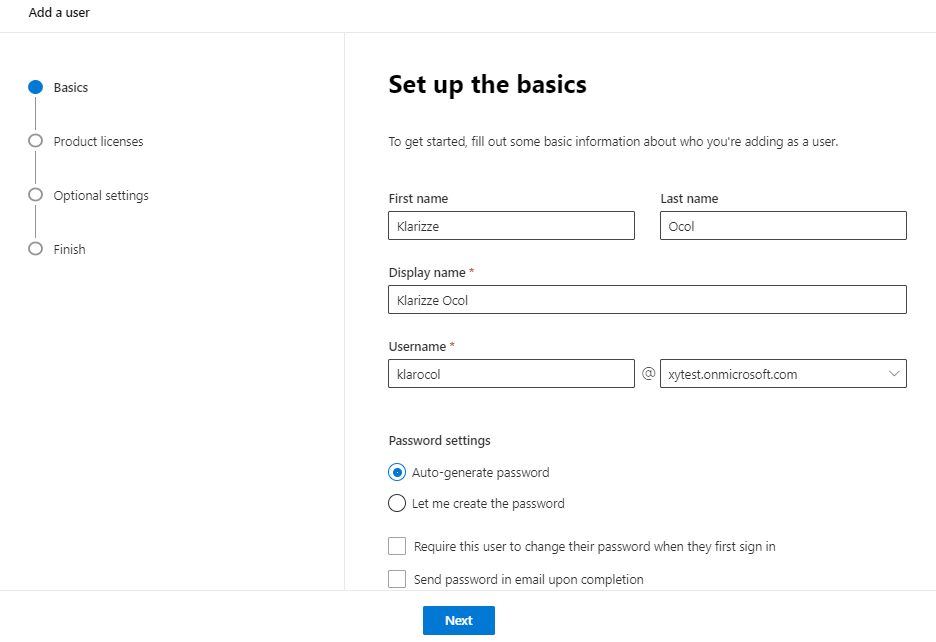The width and height of the screenshot is (936, 642).
Task: Check Send password in email upon completion
Action: (397, 579)
